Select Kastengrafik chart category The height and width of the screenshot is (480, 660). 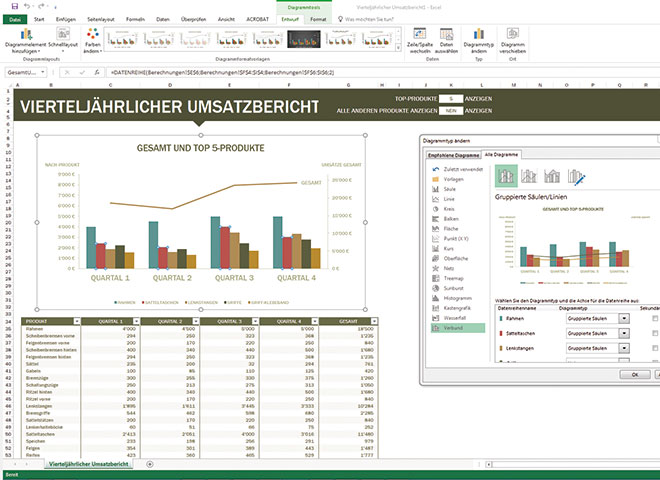pyautogui.click(x=451, y=308)
